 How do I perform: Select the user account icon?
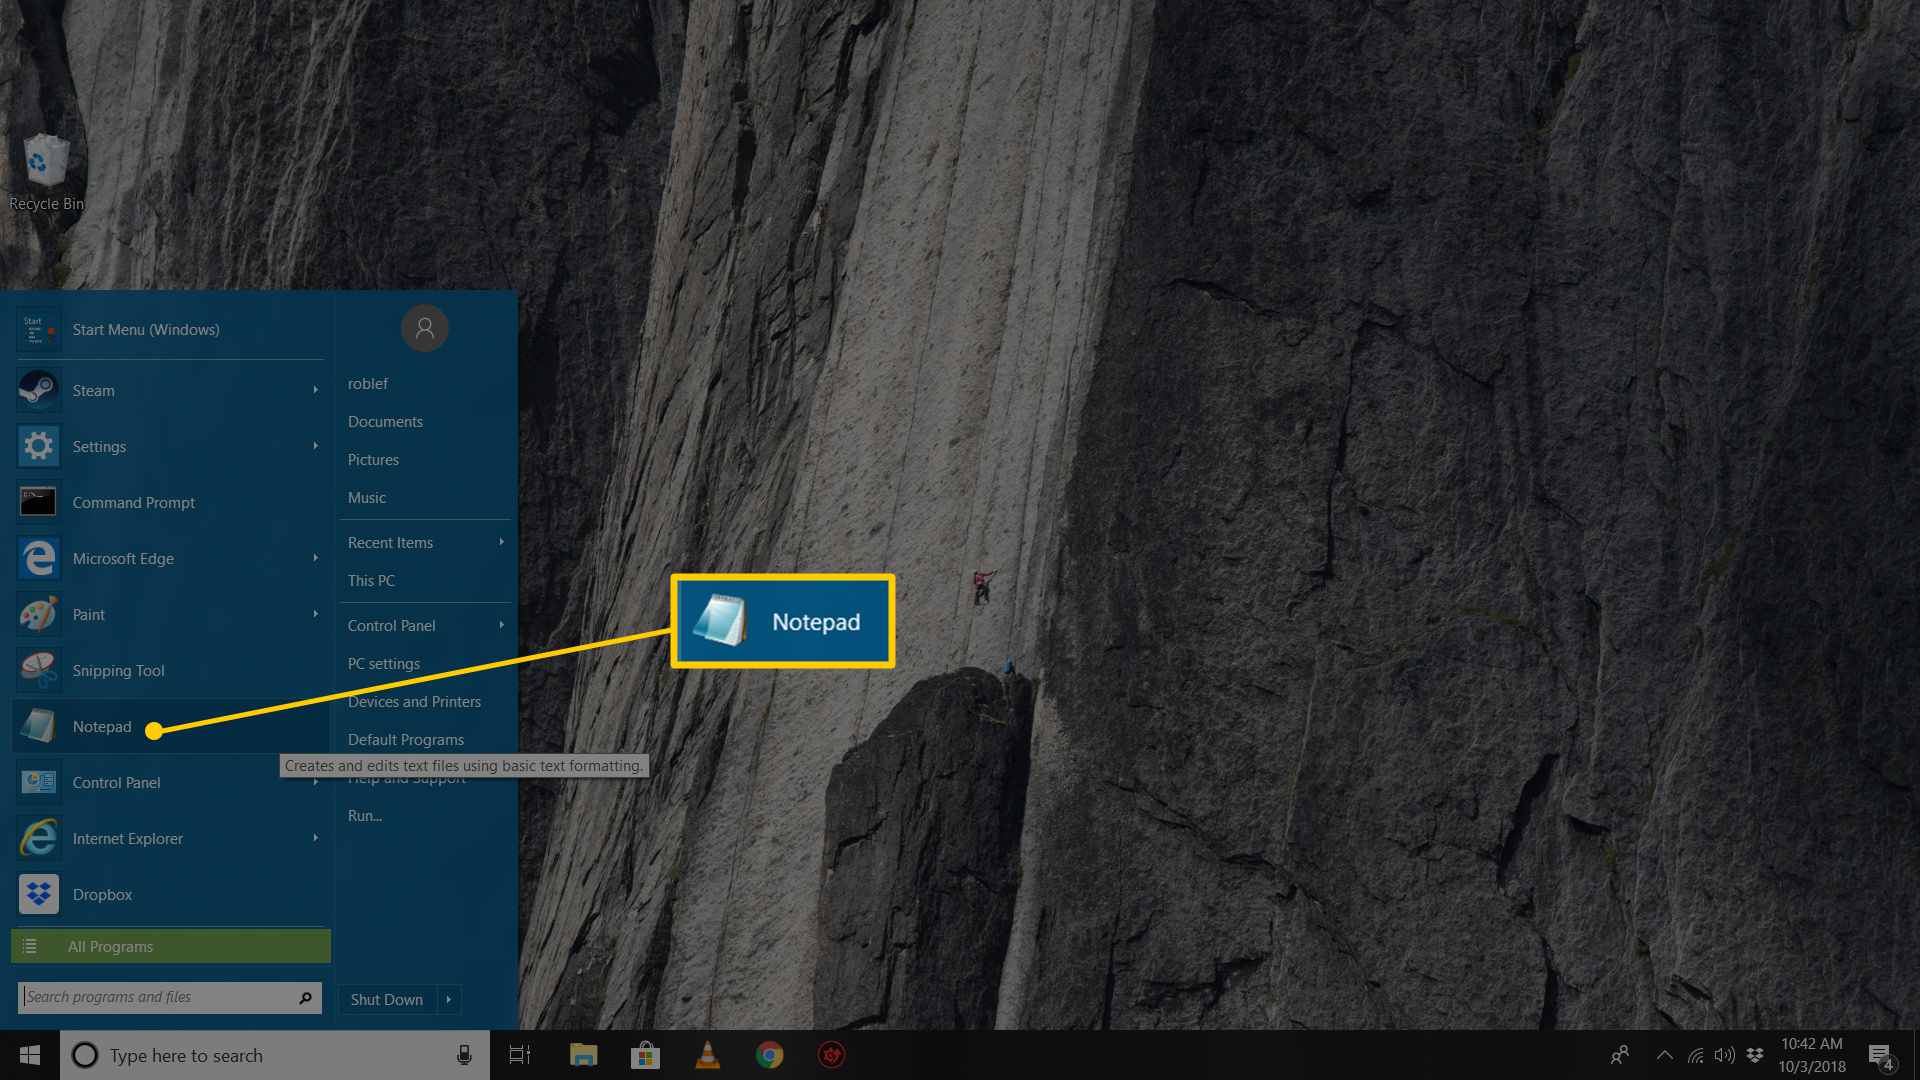click(425, 327)
